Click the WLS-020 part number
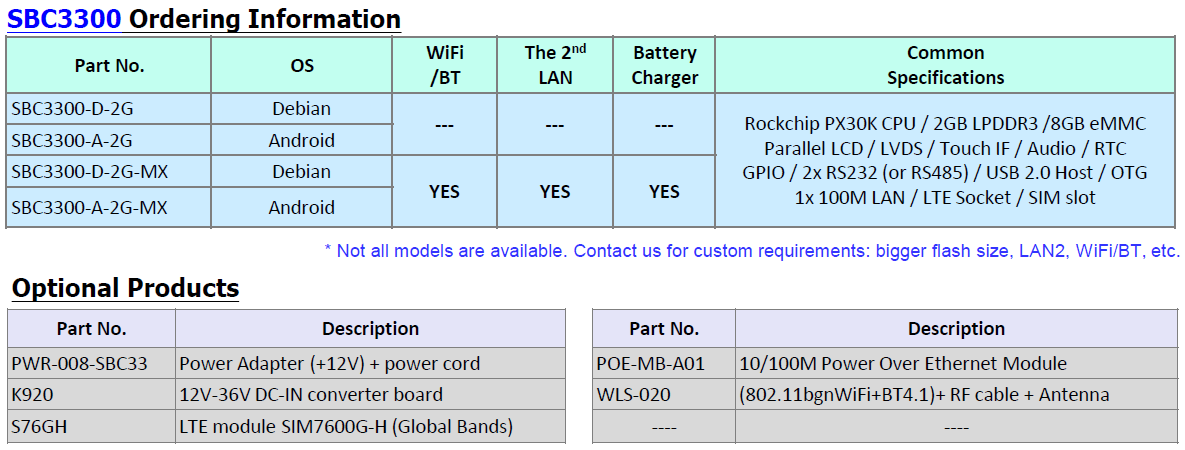This screenshot has height=450, width=1185. point(633,395)
